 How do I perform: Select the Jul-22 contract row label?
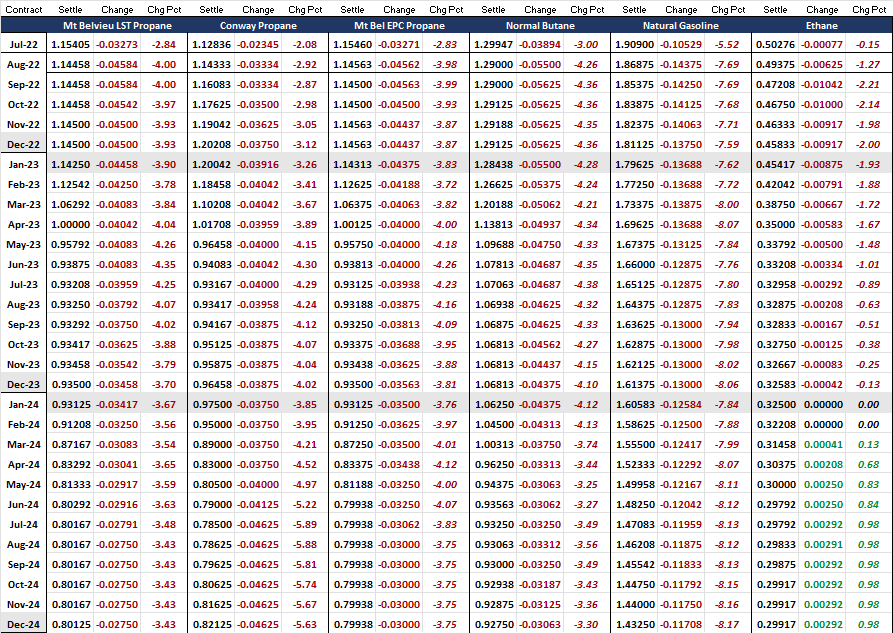(23, 44)
